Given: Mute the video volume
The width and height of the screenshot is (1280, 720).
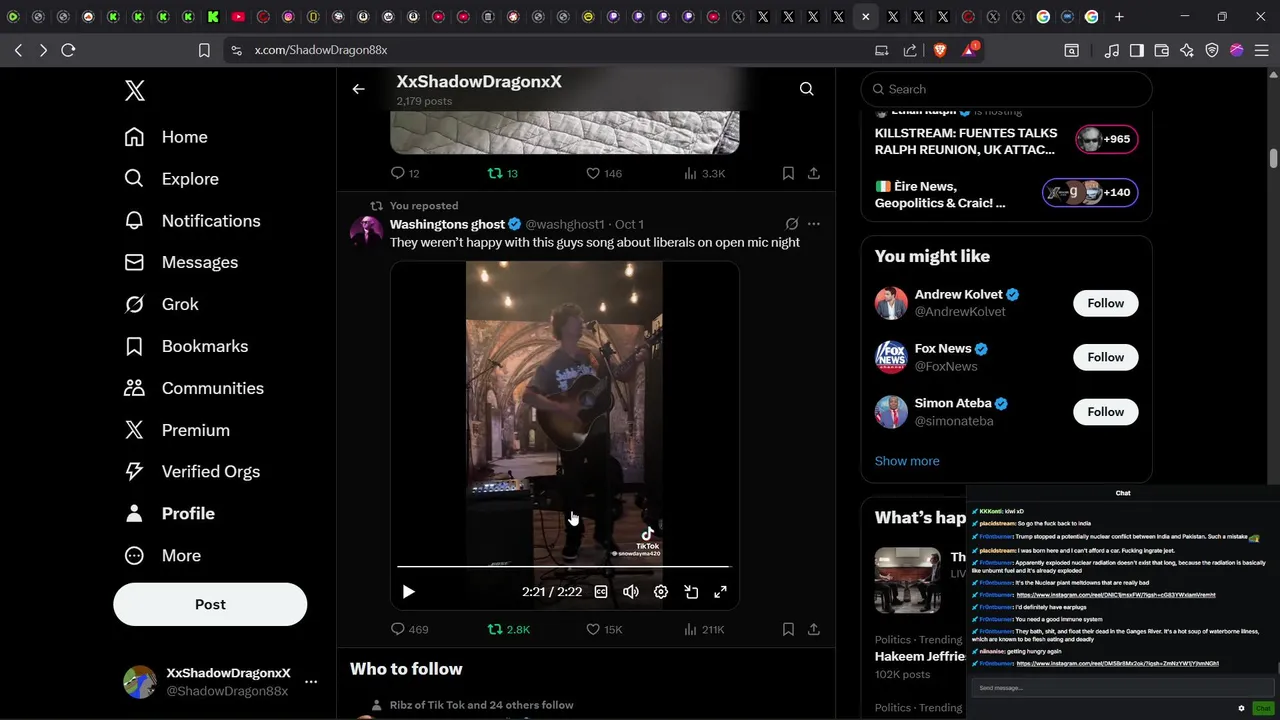Looking at the screenshot, I should 631,592.
